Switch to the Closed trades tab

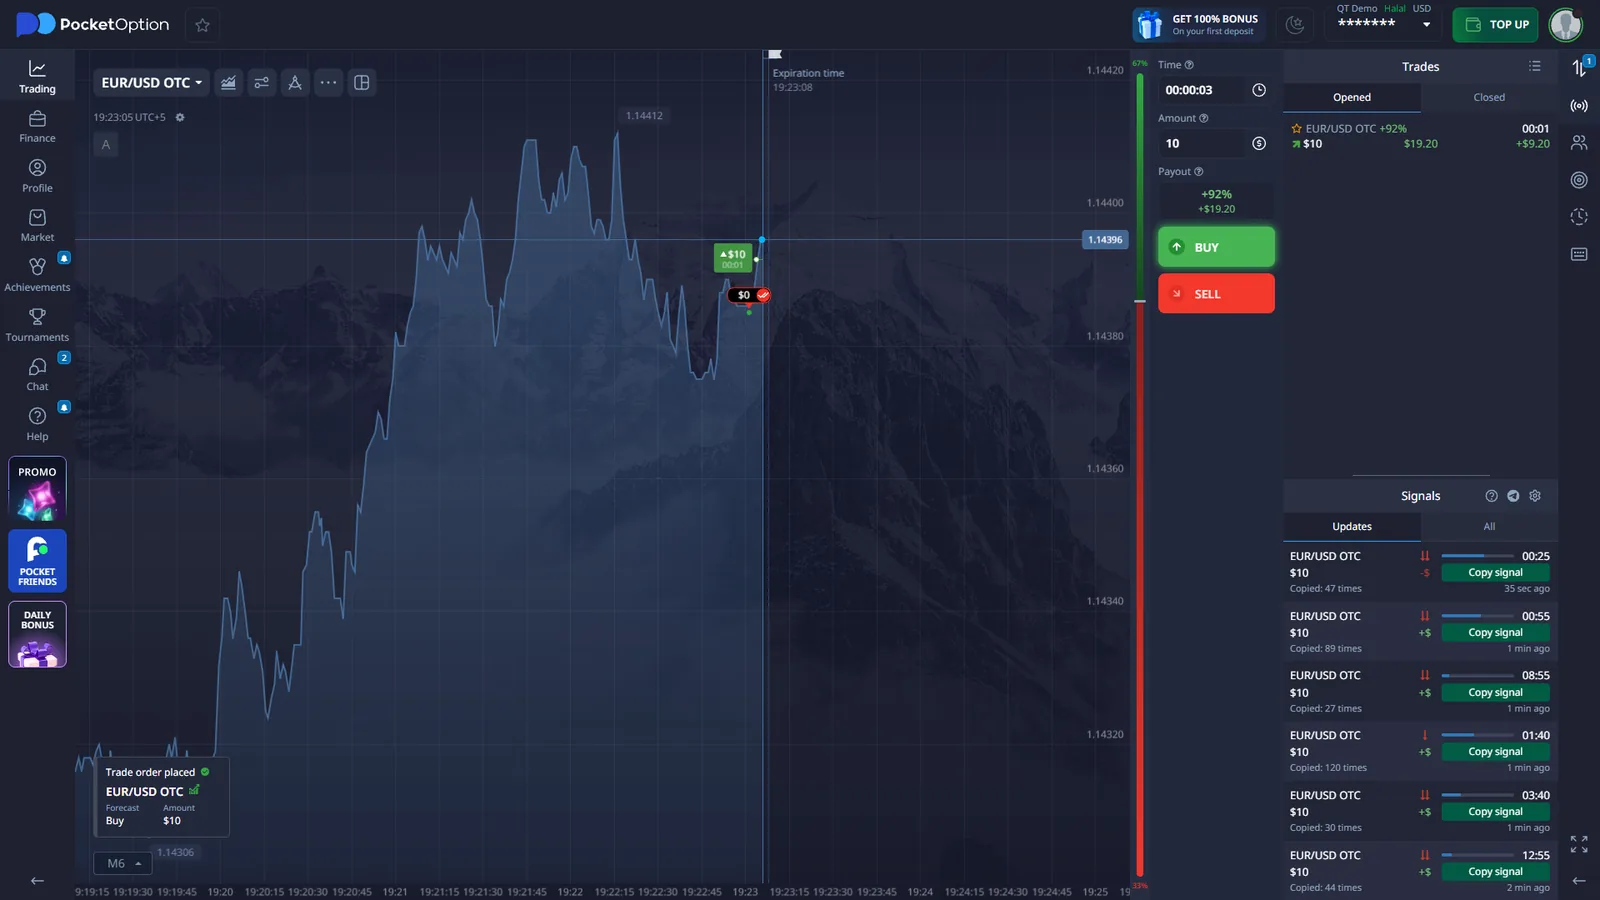click(x=1489, y=98)
